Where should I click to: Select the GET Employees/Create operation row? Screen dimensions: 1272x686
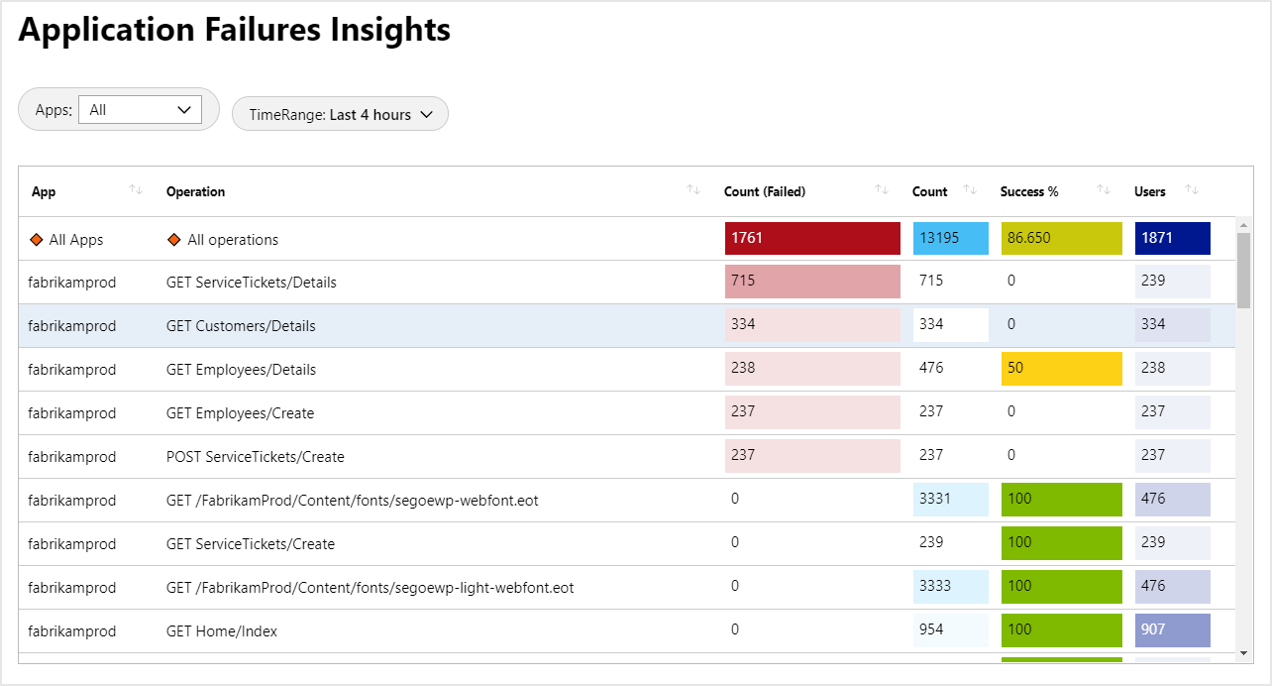click(x=240, y=413)
